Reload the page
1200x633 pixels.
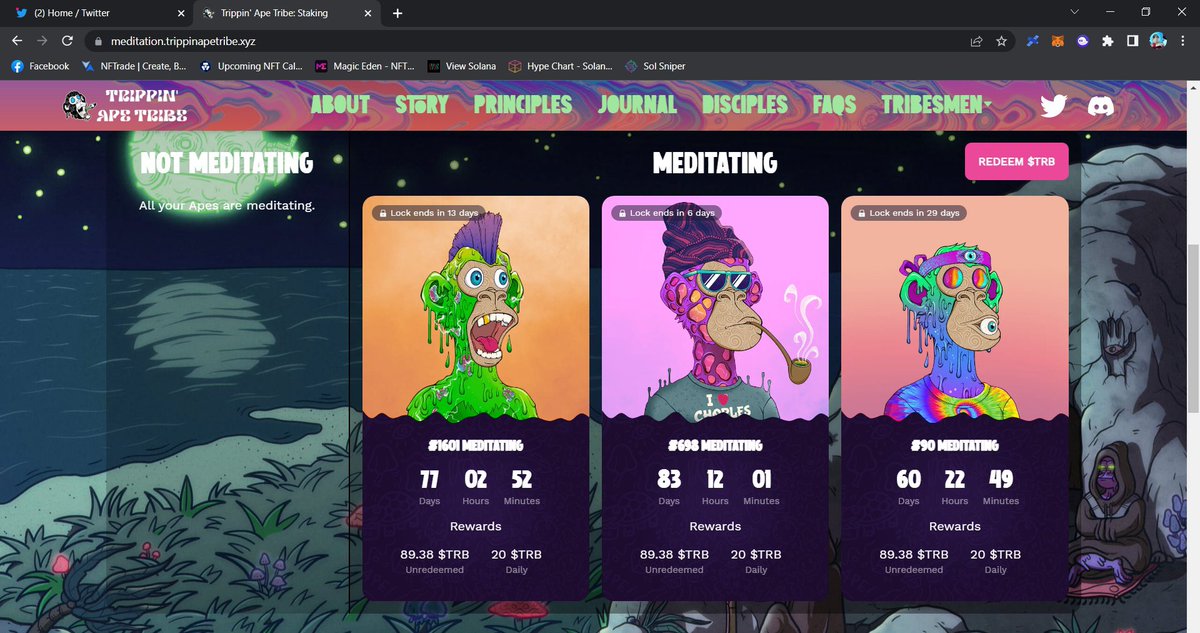[67, 41]
